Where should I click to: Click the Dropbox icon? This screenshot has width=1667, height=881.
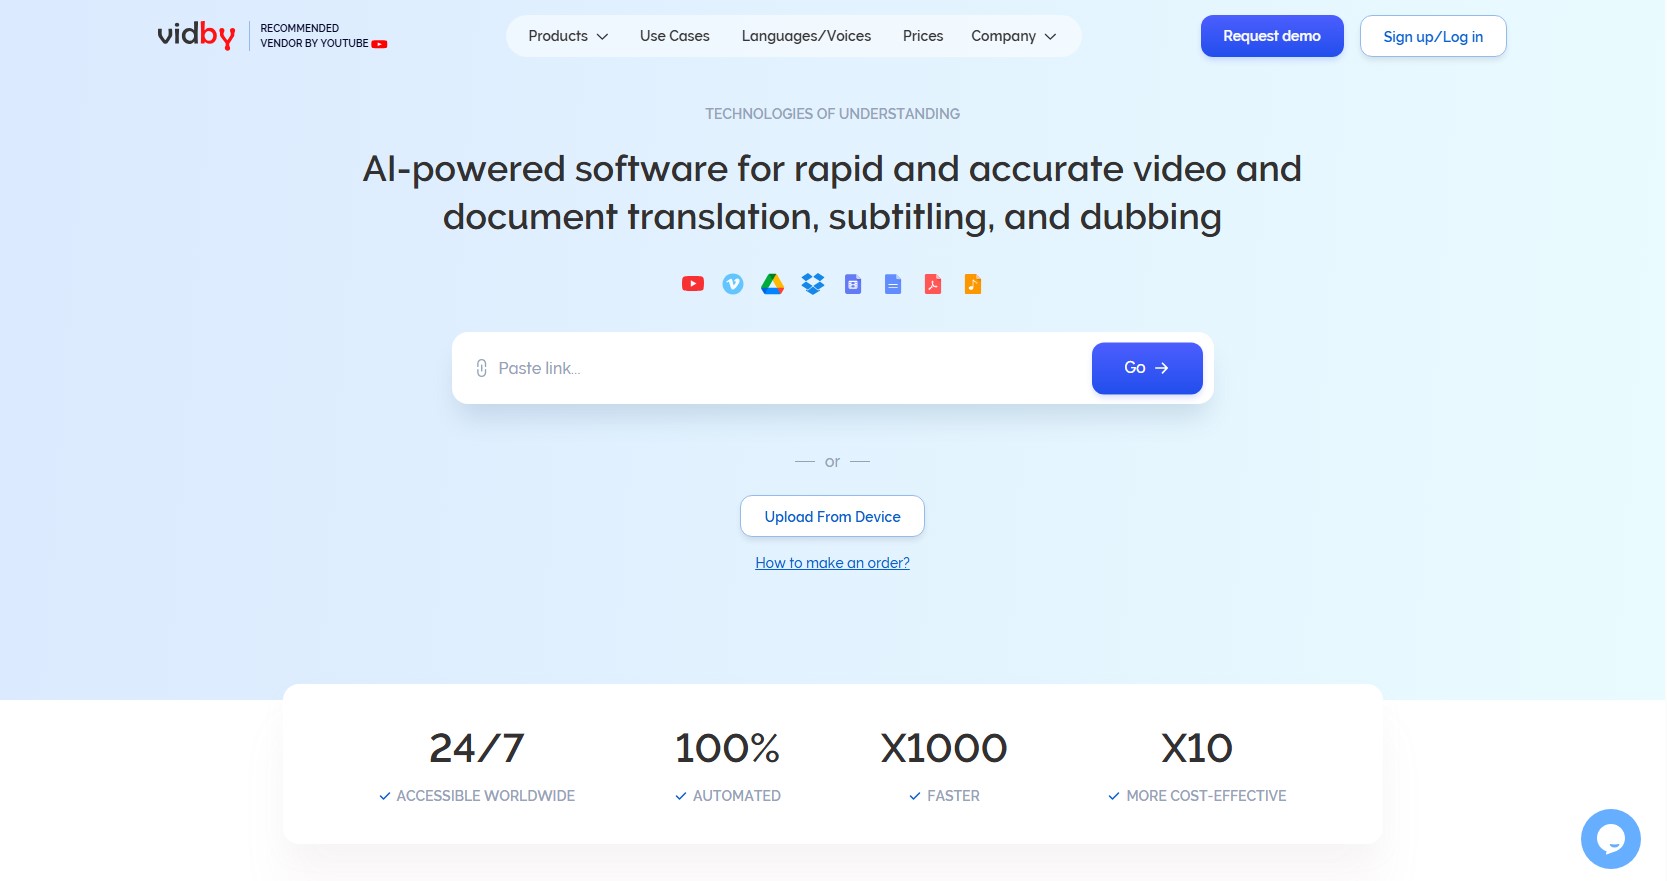(x=813, y=284)
